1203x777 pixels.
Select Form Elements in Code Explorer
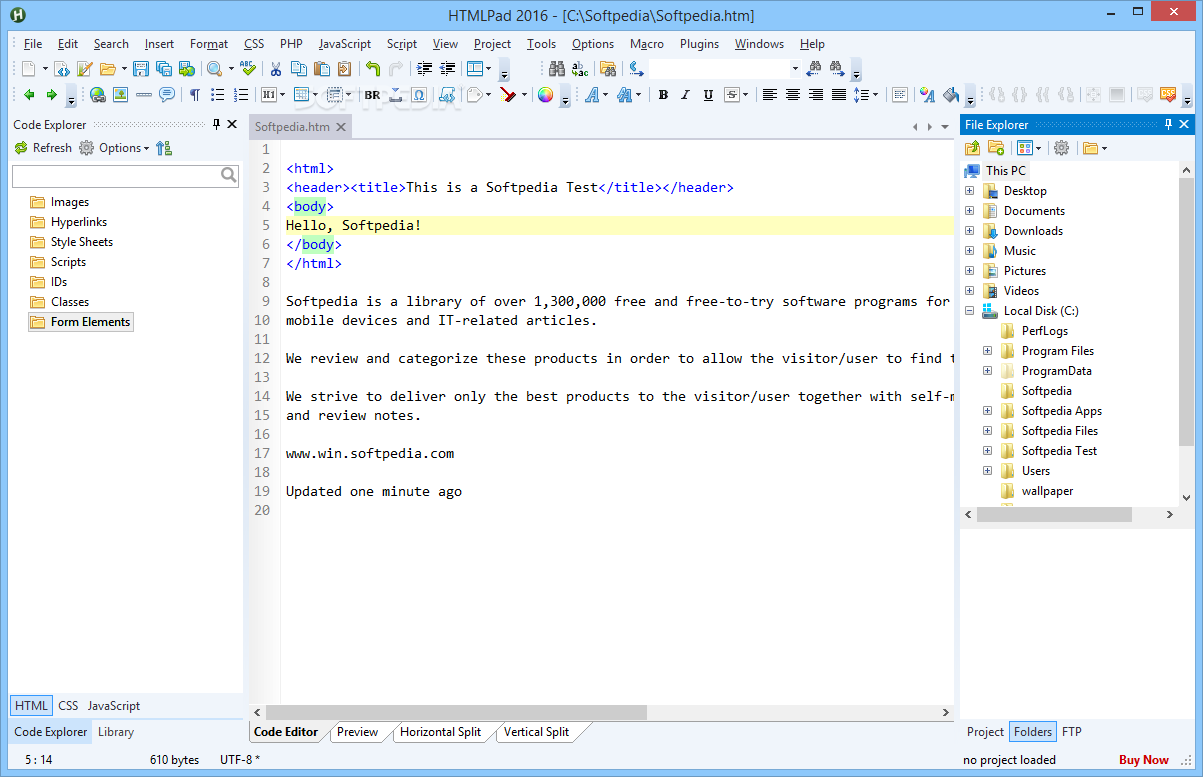(81, 322)
